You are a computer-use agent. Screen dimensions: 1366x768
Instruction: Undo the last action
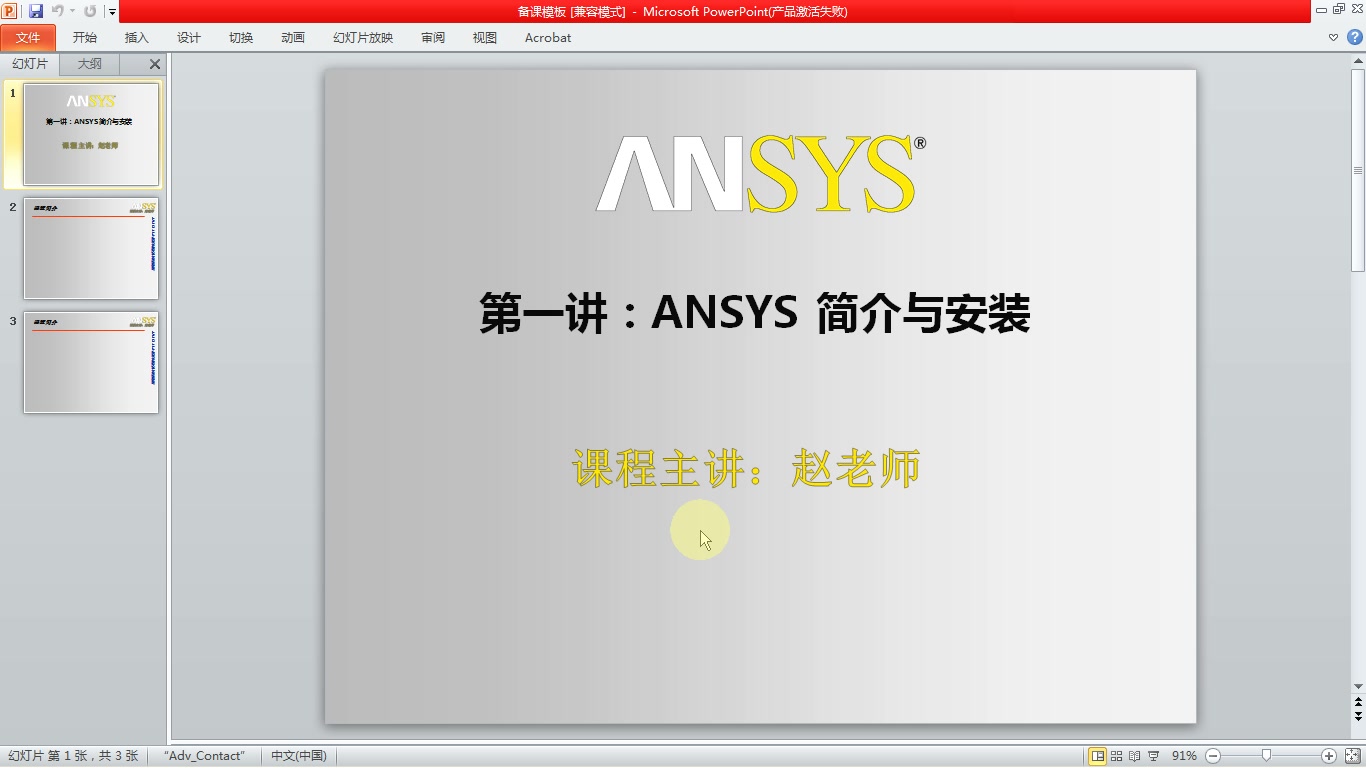[57, 11]
